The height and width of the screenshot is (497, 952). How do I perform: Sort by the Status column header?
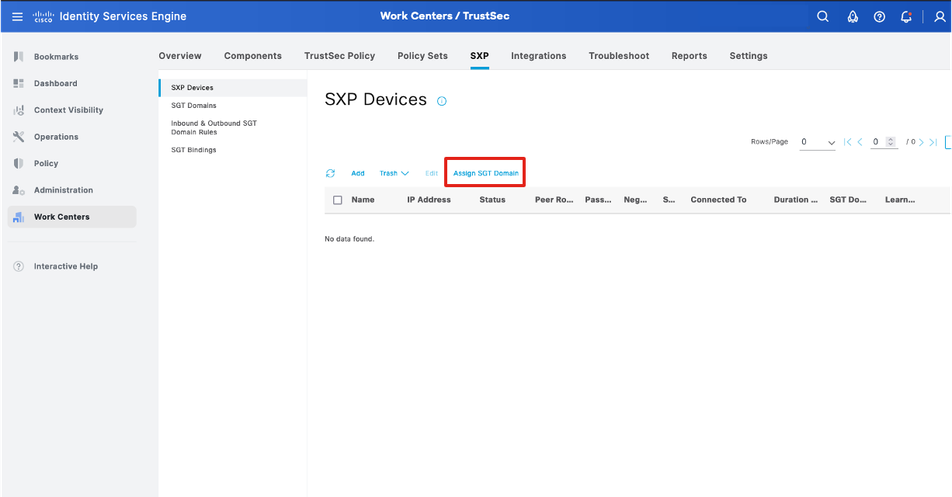point(492,200)
